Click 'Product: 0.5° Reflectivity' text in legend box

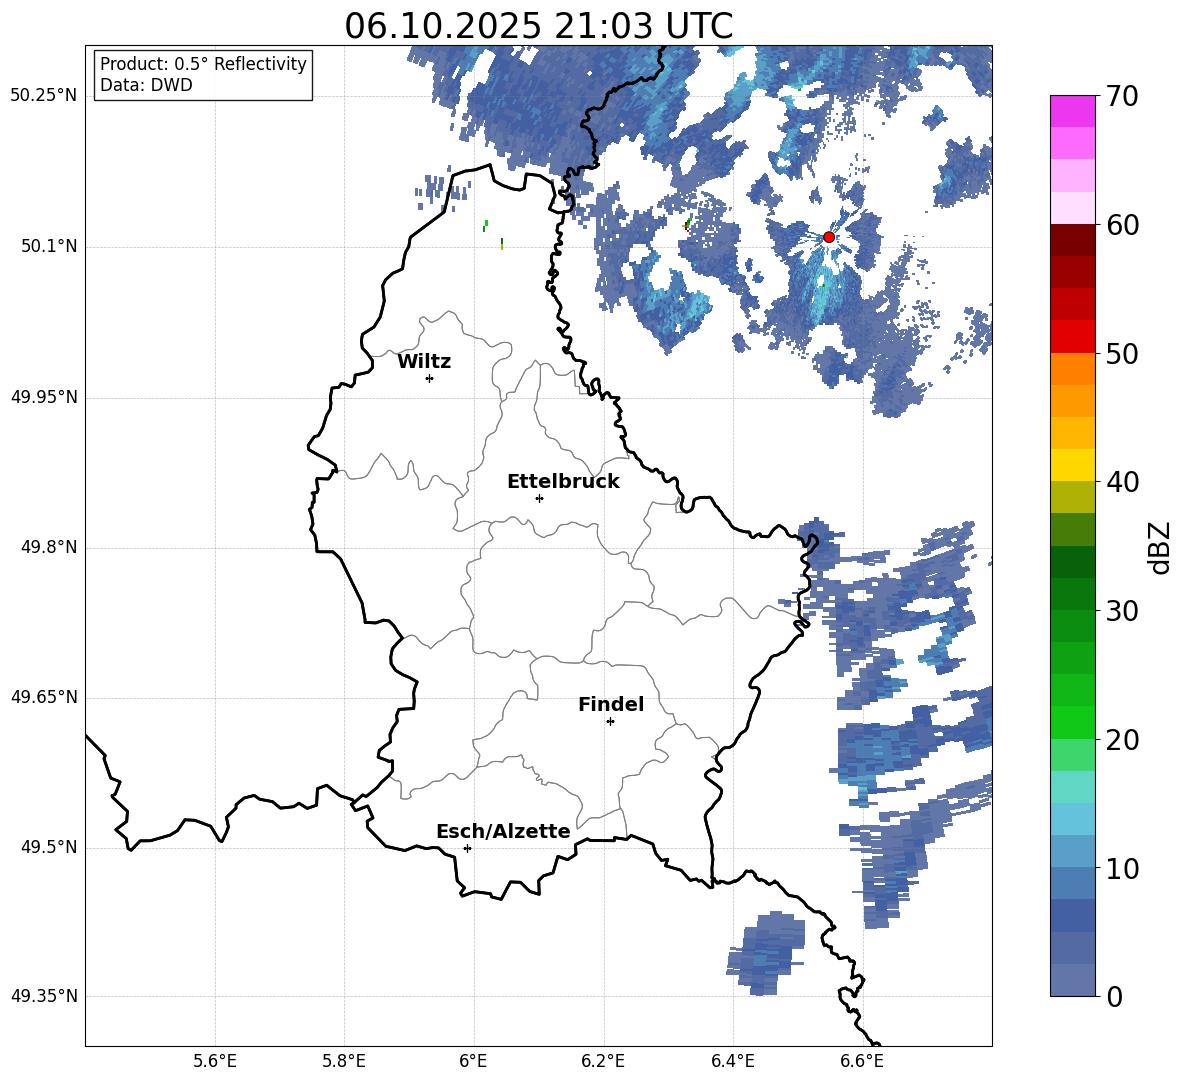203,63
